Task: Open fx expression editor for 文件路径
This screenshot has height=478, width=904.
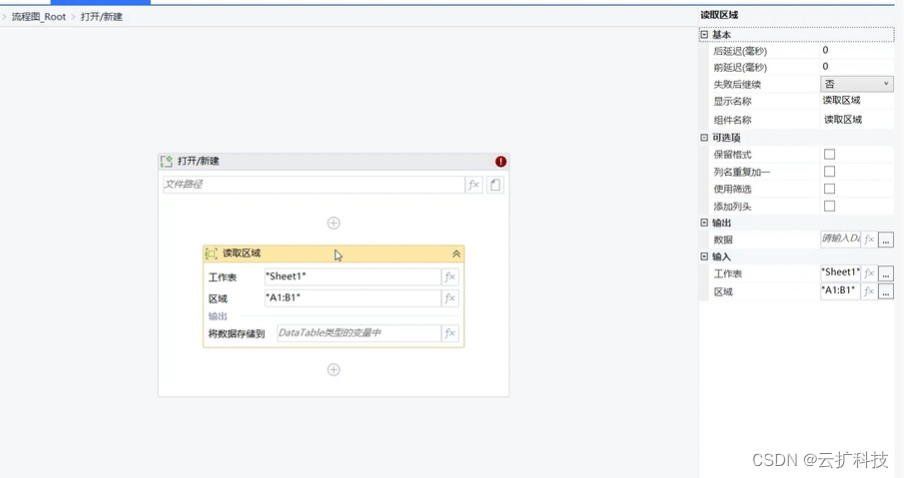Action: pyautogui.click(x=473, y=185)
